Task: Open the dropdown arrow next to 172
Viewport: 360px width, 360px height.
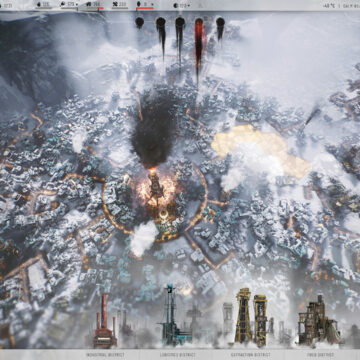Action: click(189, 5)
